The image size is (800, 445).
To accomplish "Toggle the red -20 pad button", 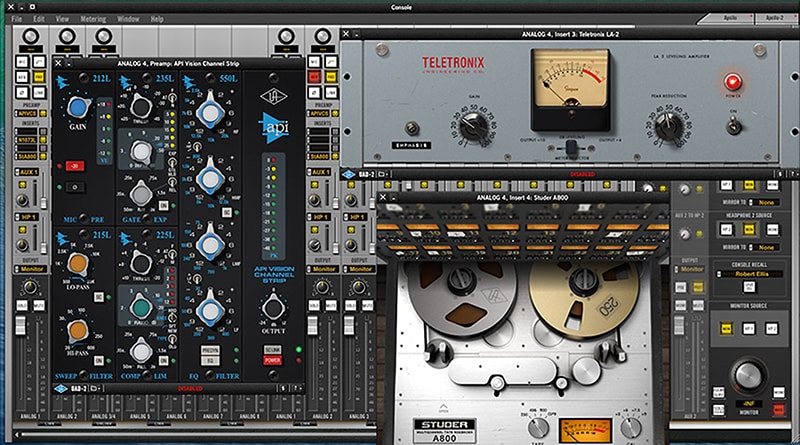I will point(75,166).
